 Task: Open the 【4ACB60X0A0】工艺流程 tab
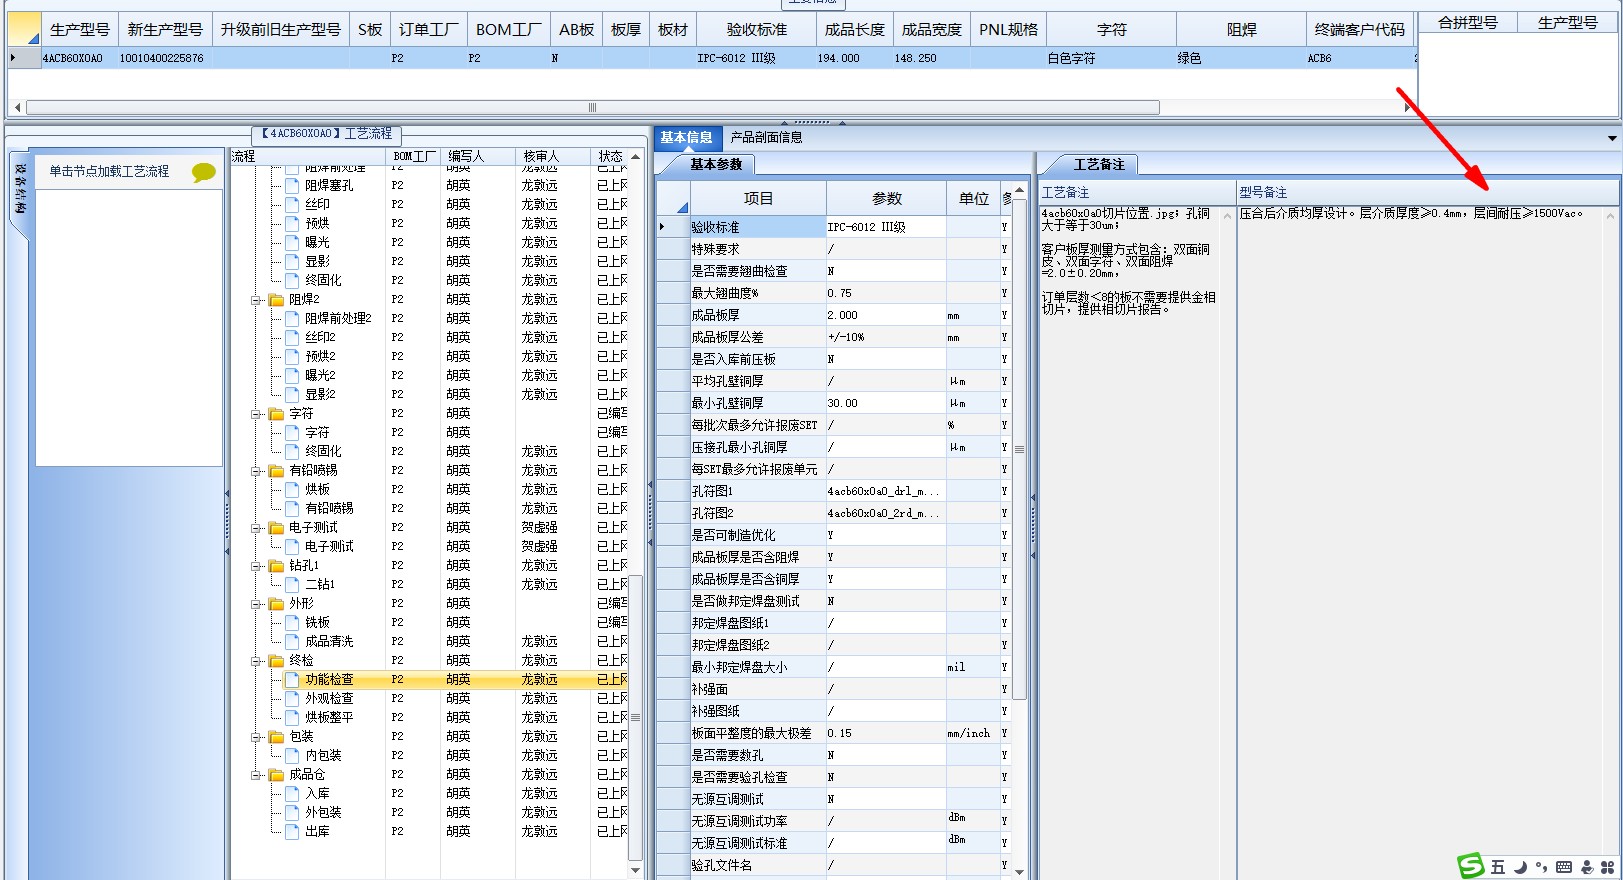(x=327, y=133)
